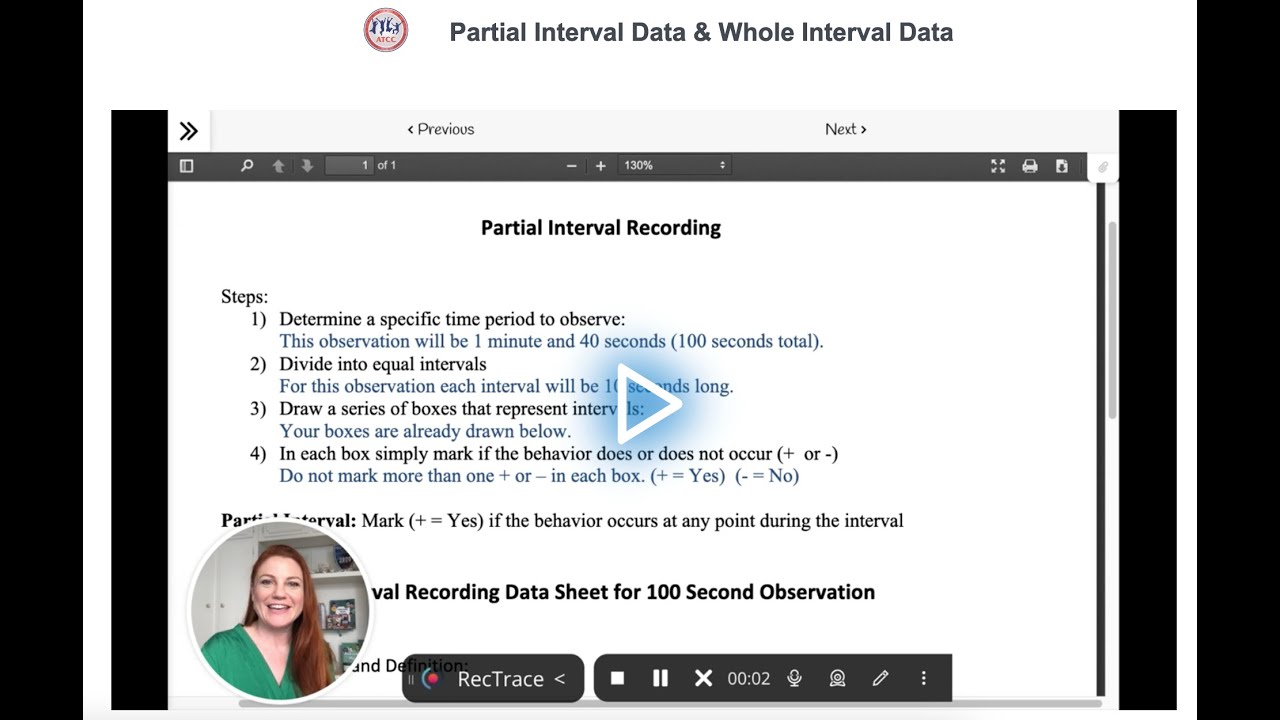The width and height of the screenshot is (1280, 720).
Task: Print the PDF document
Action: (x=1030, y=166)
